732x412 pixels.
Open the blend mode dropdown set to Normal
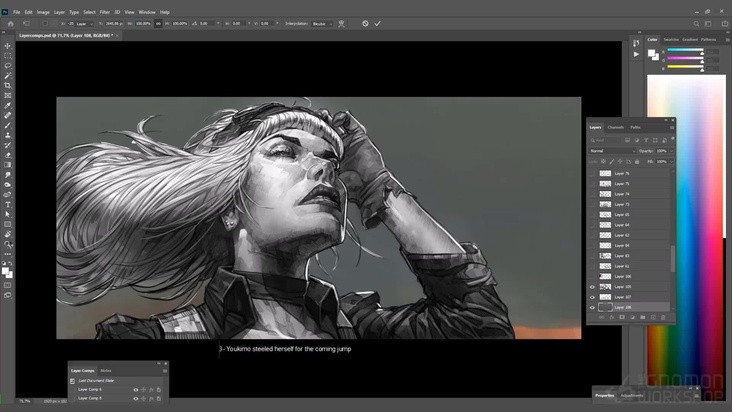click(x=611, y=151)
